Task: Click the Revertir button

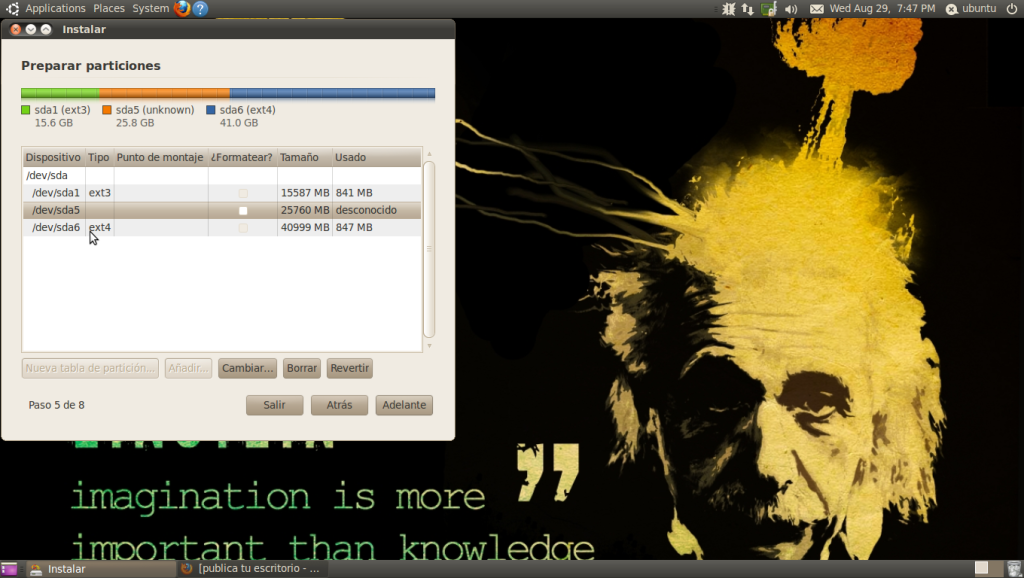Action: [x=349, y=368]
